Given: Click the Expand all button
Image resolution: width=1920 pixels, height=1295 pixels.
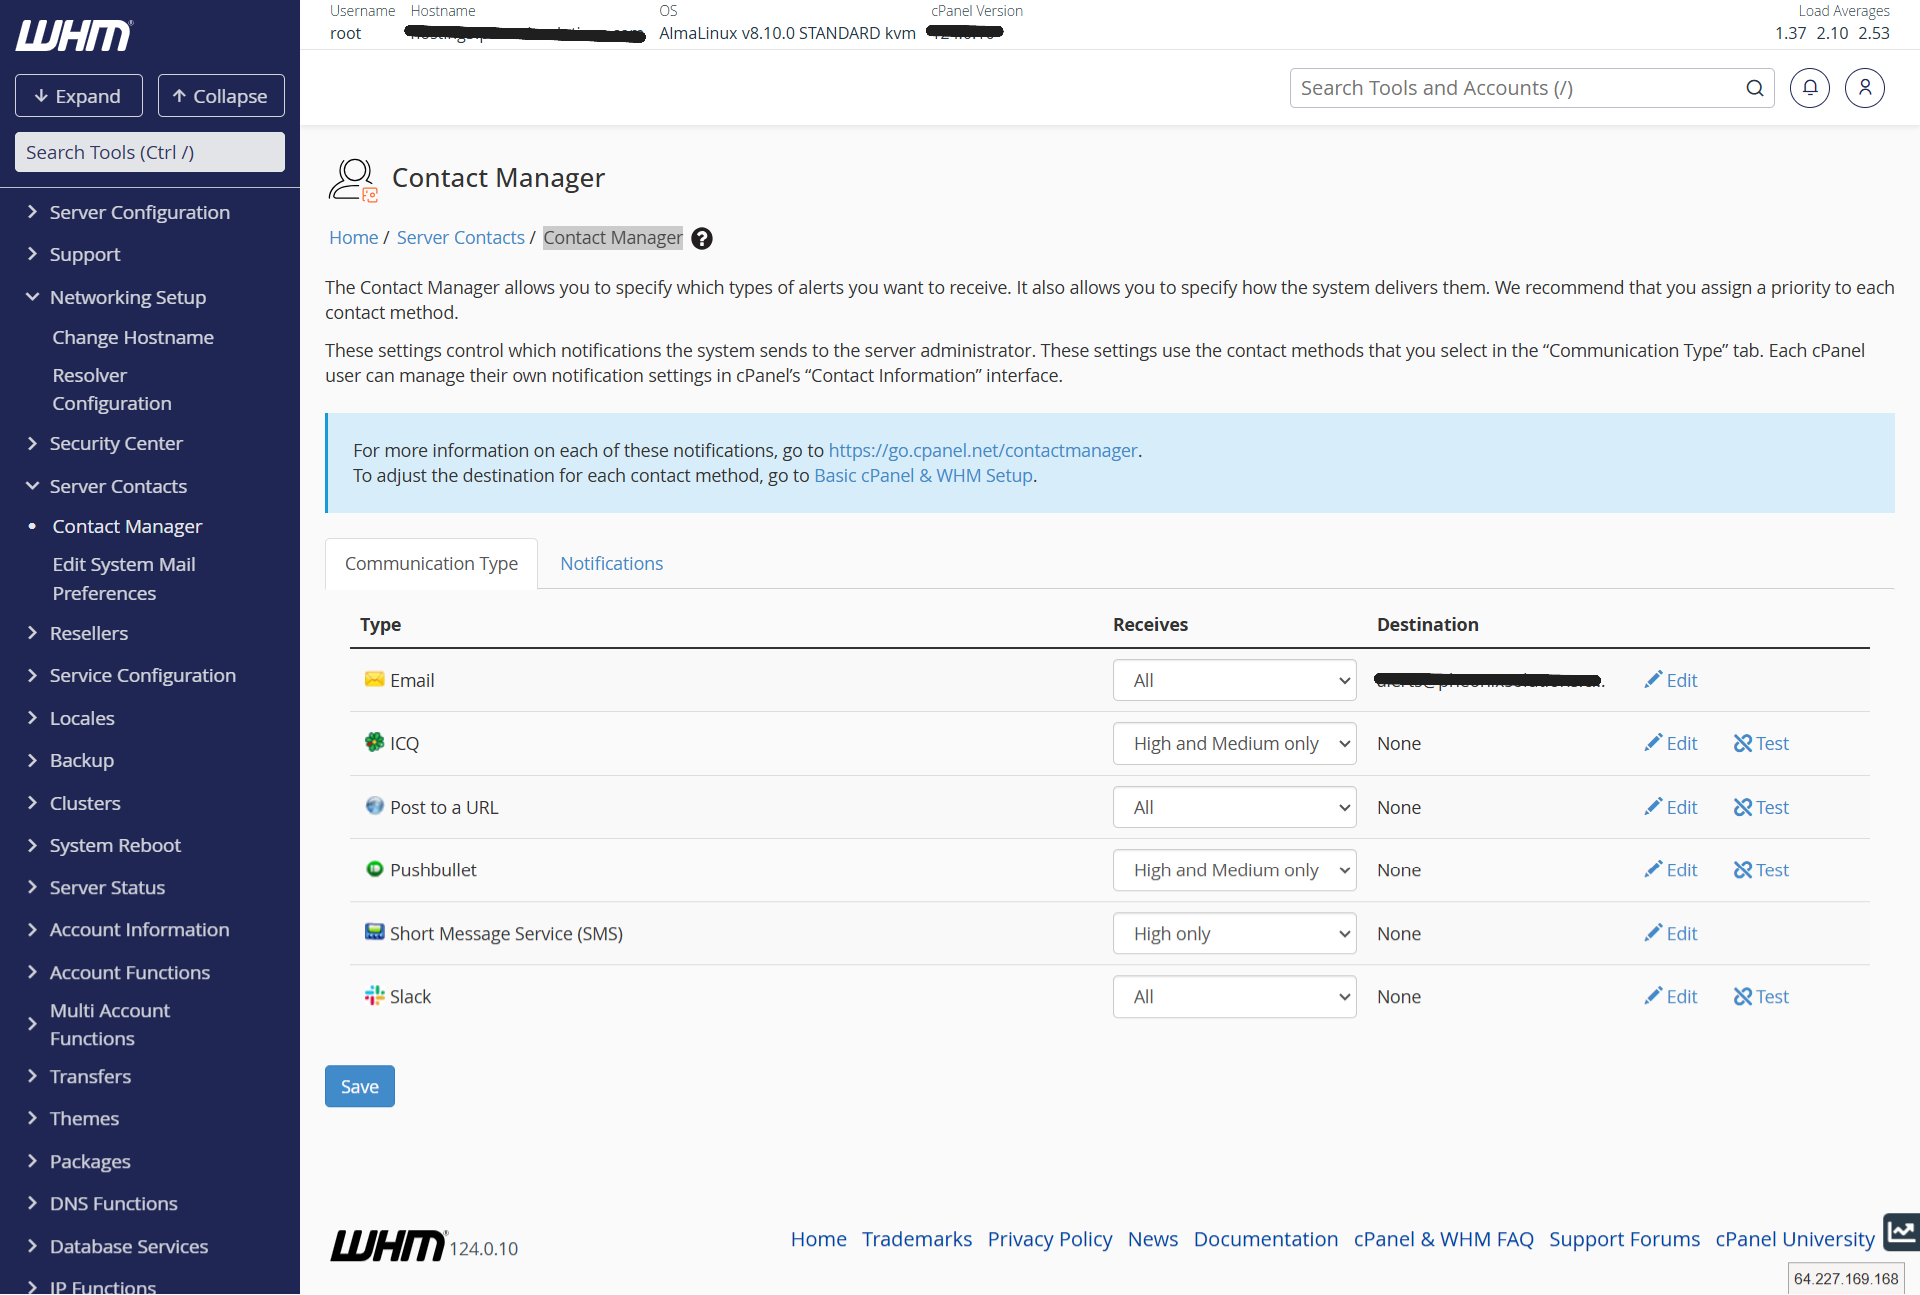Looking at the screenshot, I should tap(78, 96).
